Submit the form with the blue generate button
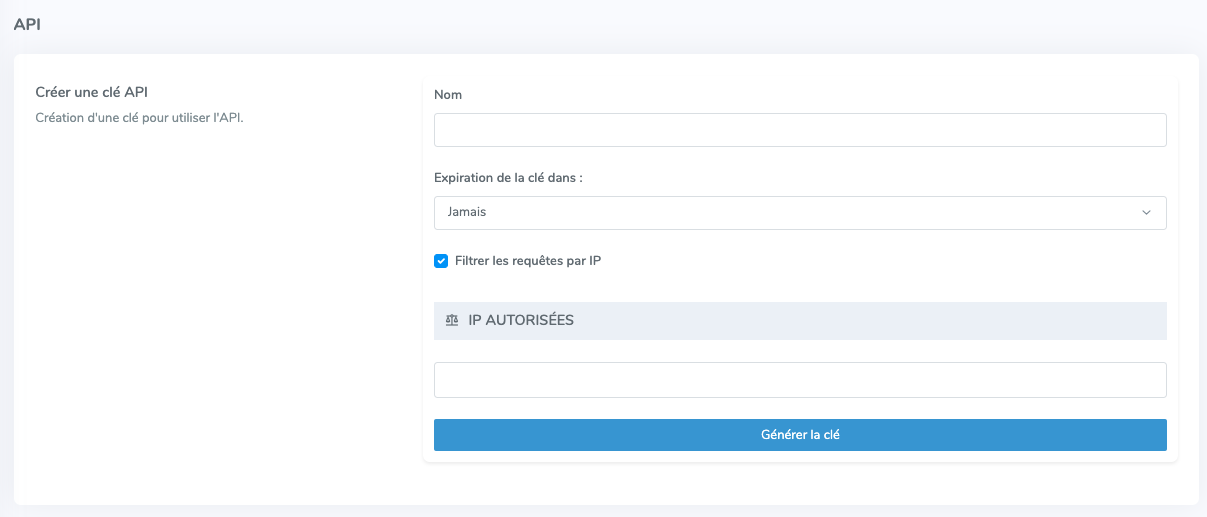Image resolution: width=1207 pixels, height=517 pixels. pos(800,435)
